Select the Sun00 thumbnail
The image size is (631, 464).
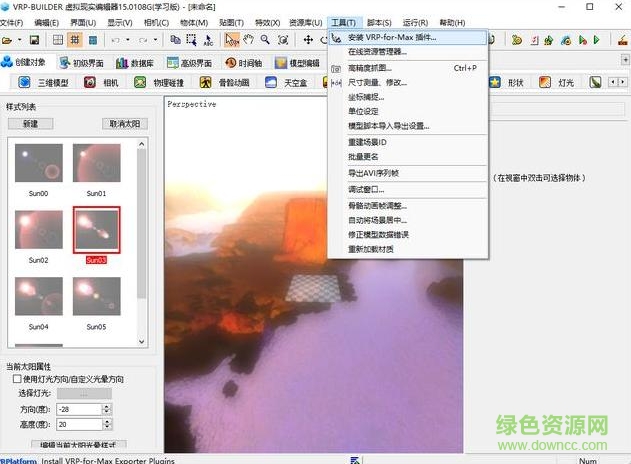[39, 163]
